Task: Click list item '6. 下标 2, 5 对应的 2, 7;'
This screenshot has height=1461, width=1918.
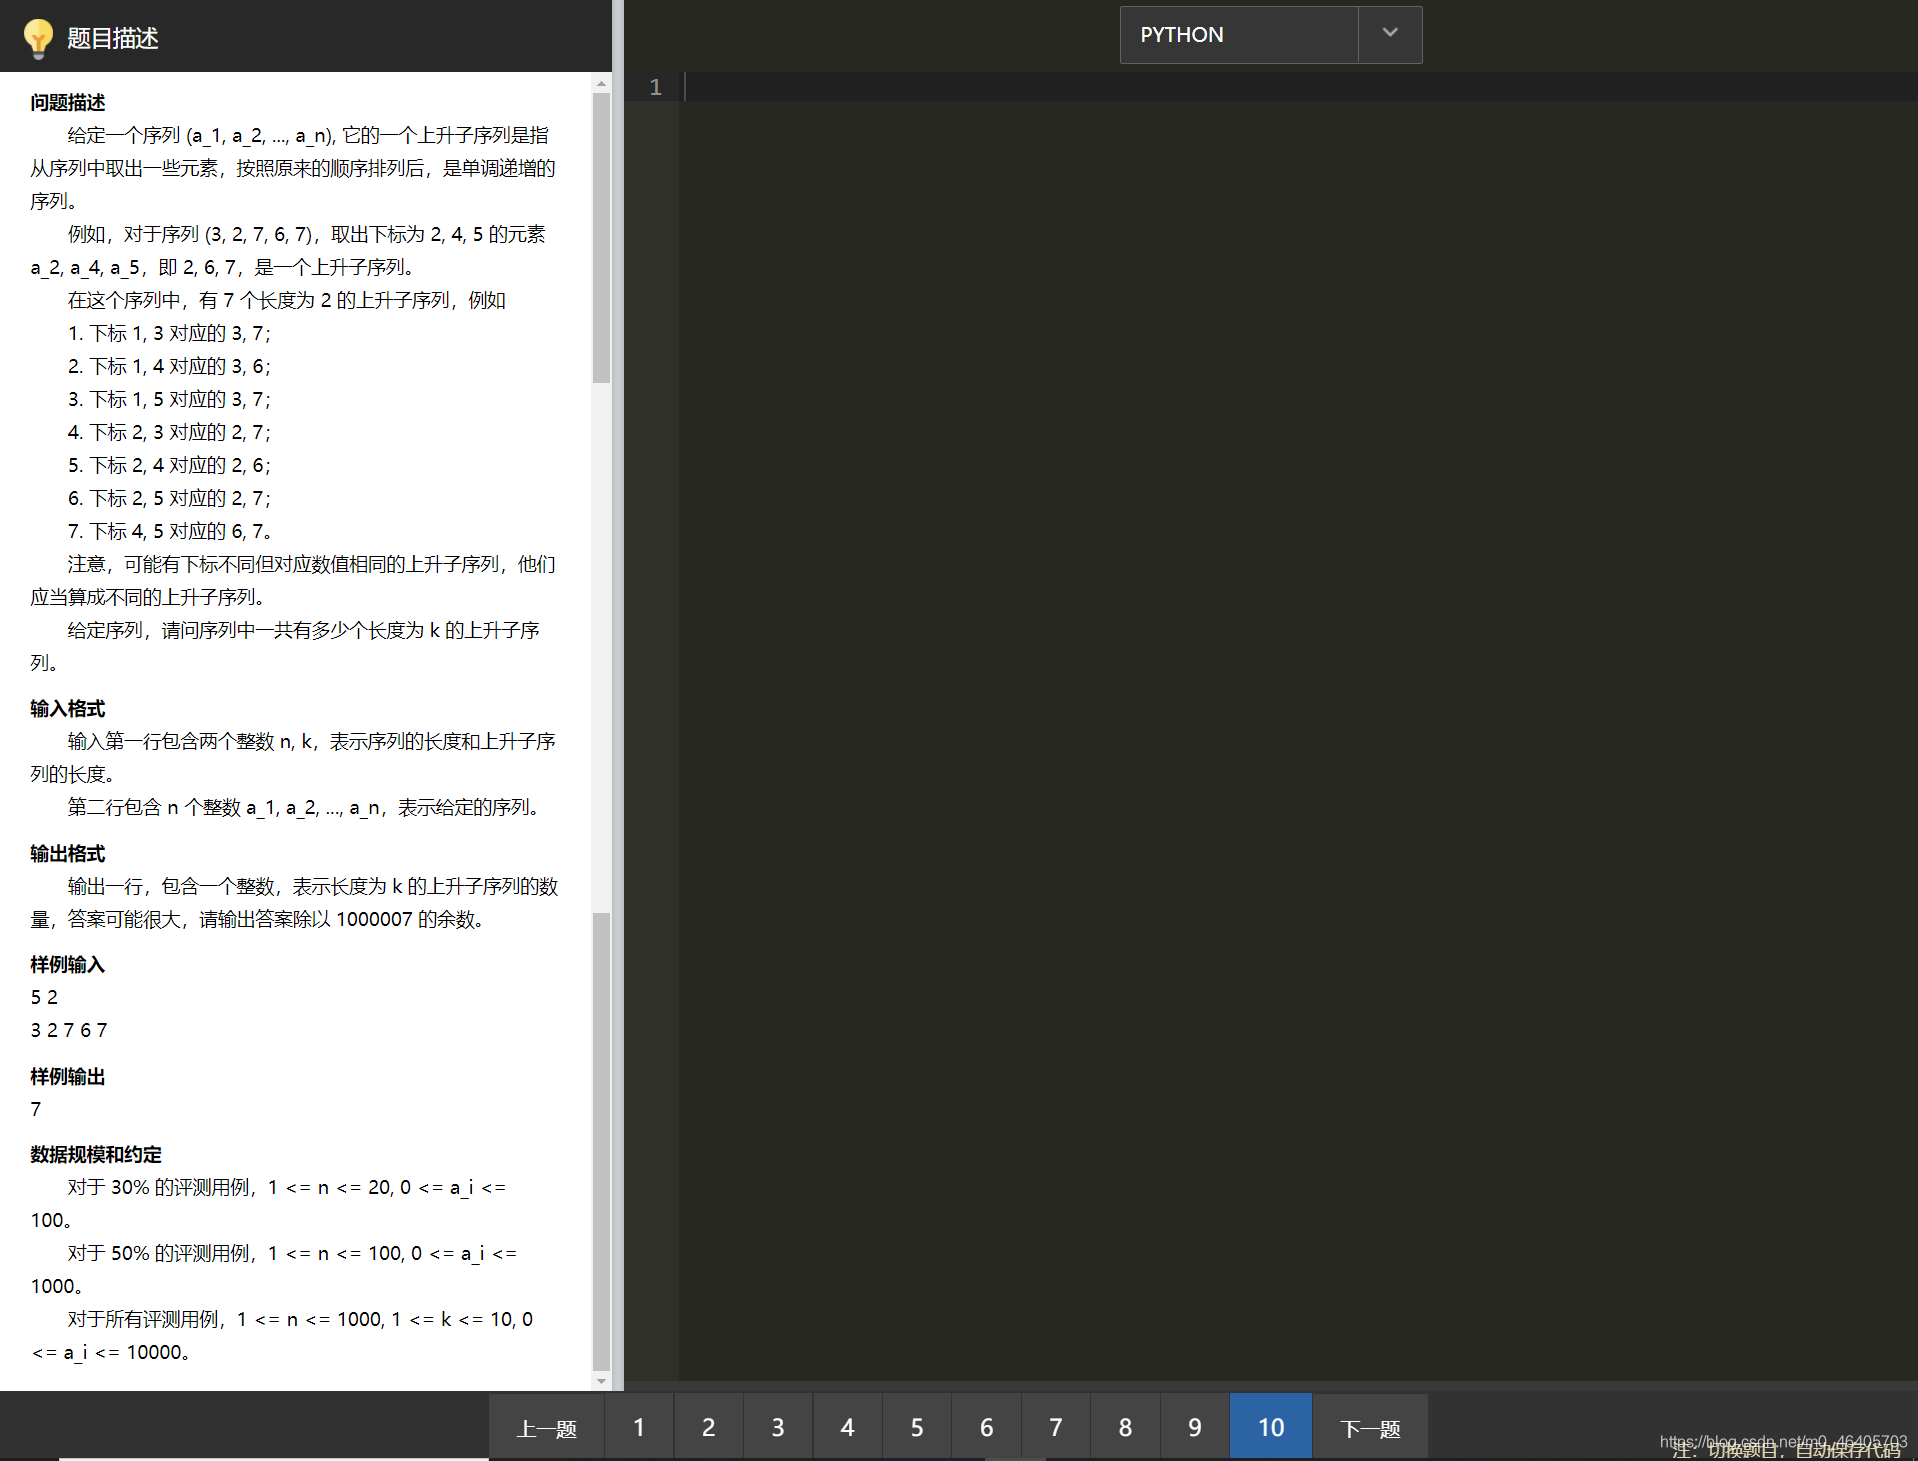Action: tap(169, 498)
